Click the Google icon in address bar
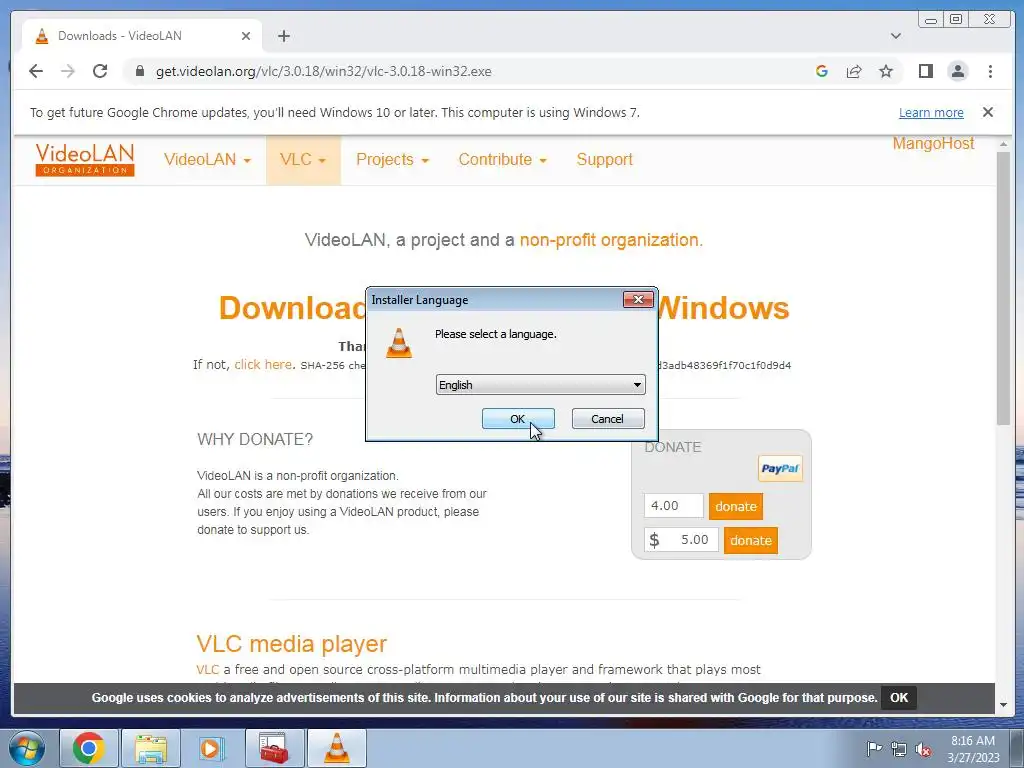The height and width of the screenshot is (768, 1024). [x=822, y=71]
